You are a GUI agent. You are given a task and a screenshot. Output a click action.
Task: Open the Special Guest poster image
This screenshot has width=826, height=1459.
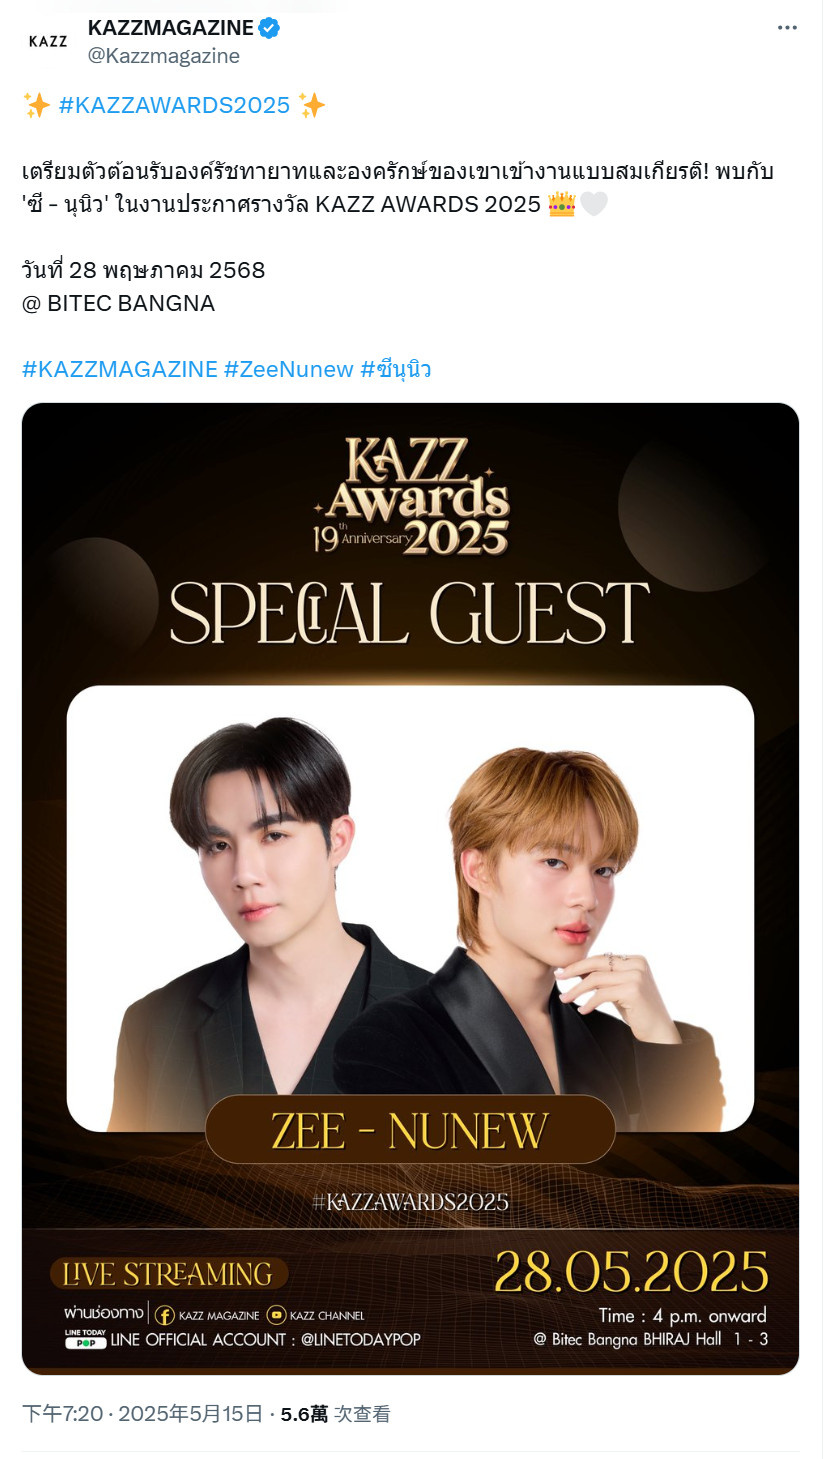[411, 889]
